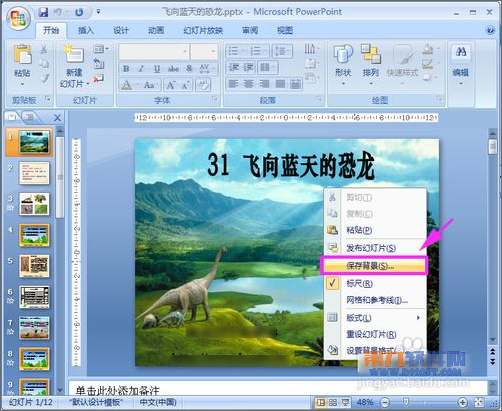This screenshot has width=502, height=411.
Task: Click the zoom slider handle
Action: click(x=406, y=402)
